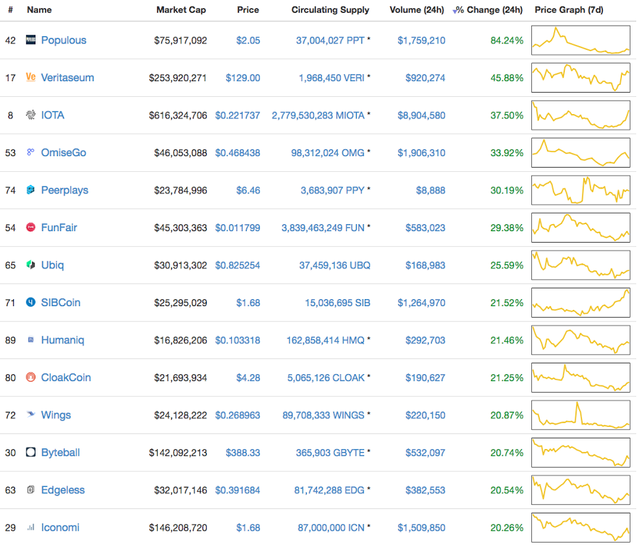Image resolution: width=640 pixels, height=545 pixels.
Task: Click the Veritaseum Ve logo icon
Action: click(x=31, y=77)
